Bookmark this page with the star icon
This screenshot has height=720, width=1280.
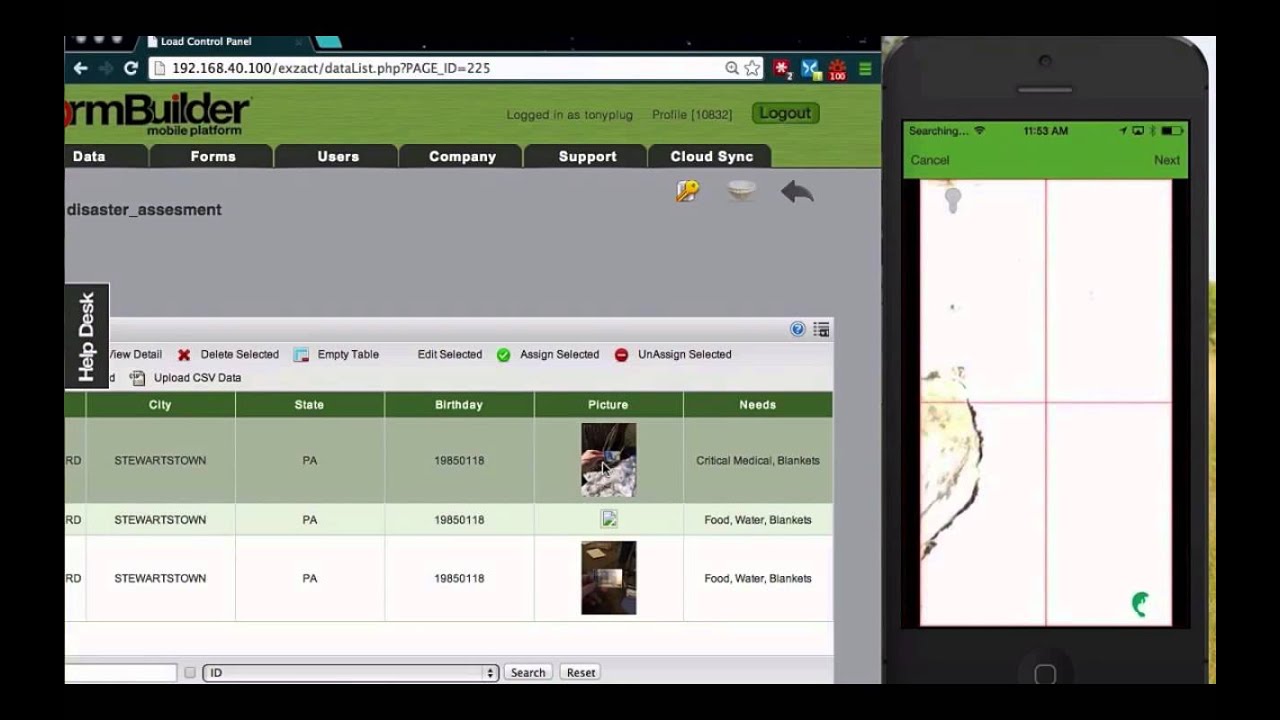[752, 68]
